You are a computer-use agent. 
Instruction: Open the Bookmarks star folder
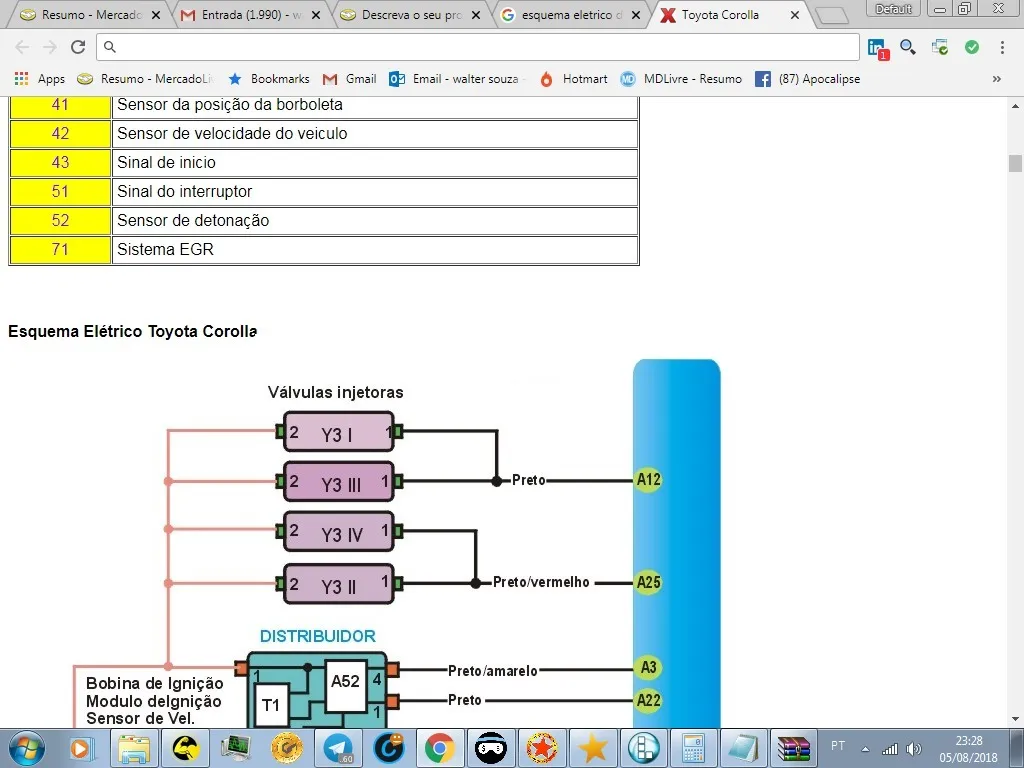[268, 79]
